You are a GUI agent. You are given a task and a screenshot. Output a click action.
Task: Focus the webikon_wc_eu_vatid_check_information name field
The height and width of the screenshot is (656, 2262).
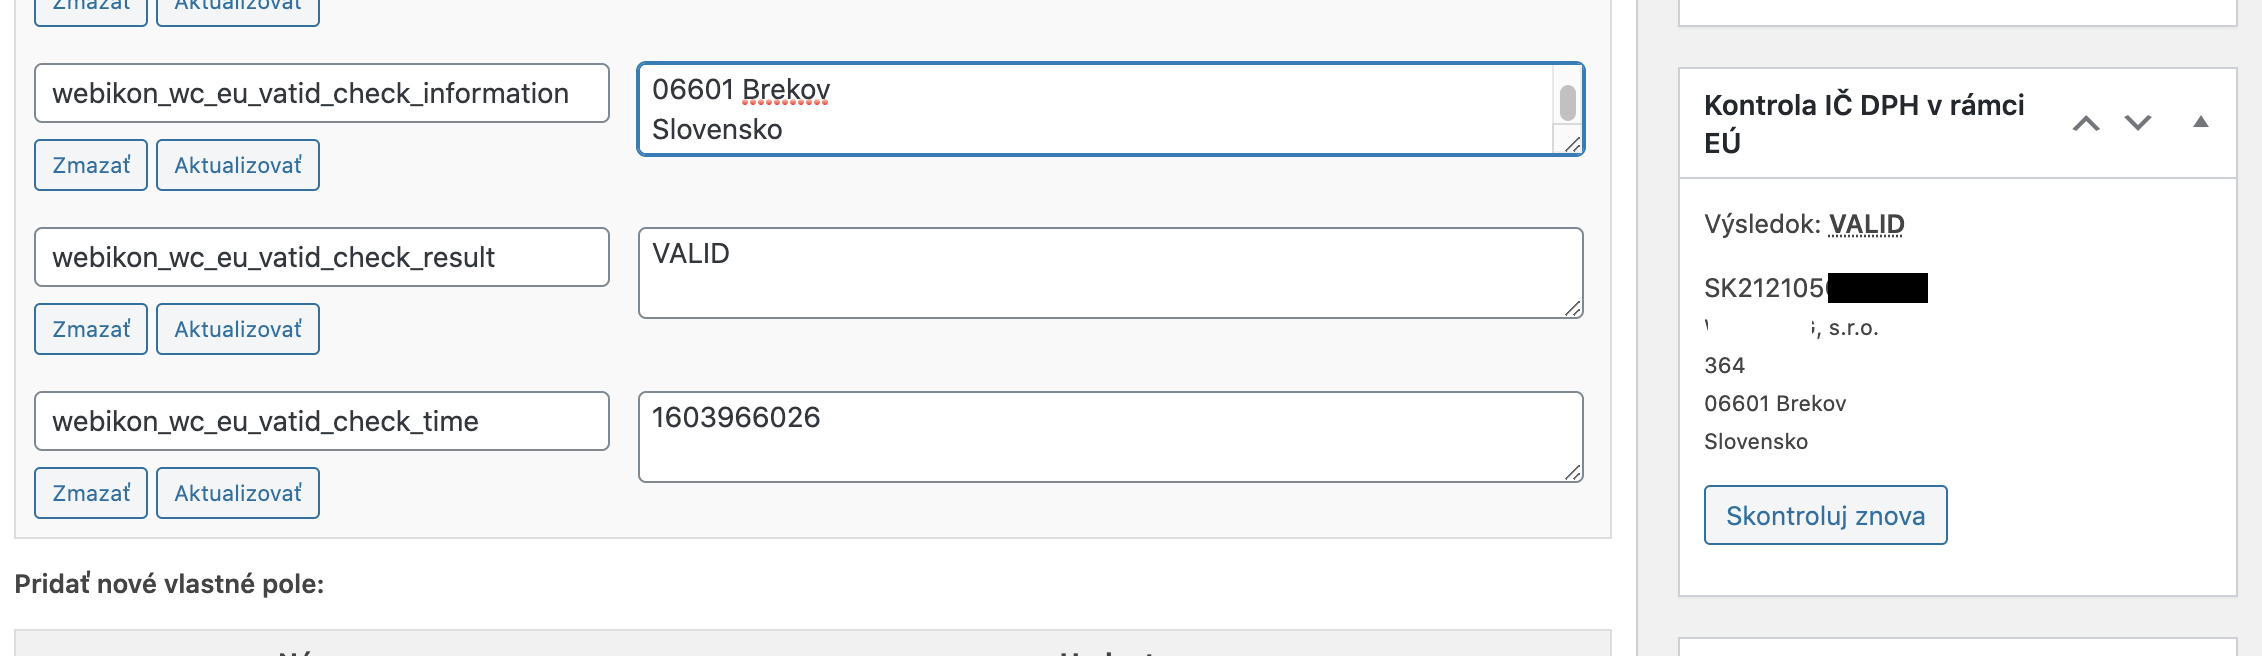click(x=321, y=93)
